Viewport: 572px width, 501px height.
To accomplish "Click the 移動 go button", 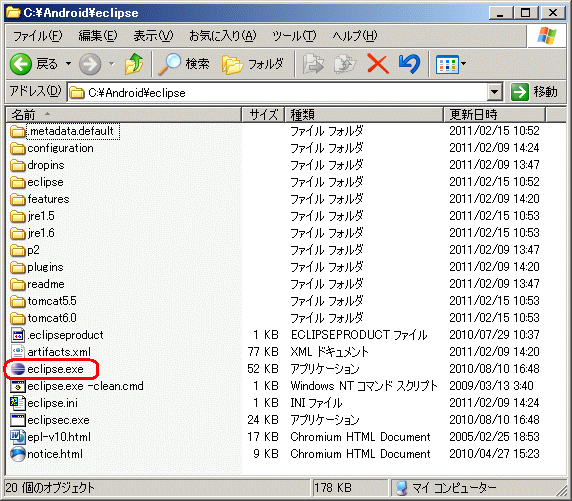I will (534, 92).
